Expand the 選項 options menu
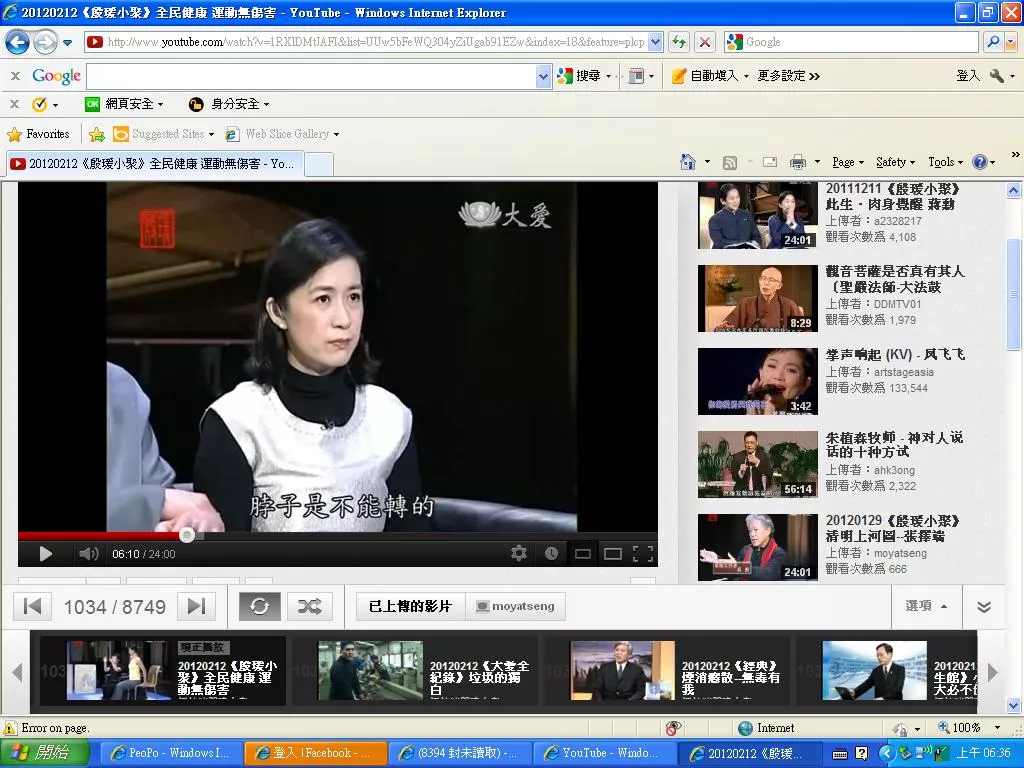This screenshot has height=768, width=1024. point(926,606)
